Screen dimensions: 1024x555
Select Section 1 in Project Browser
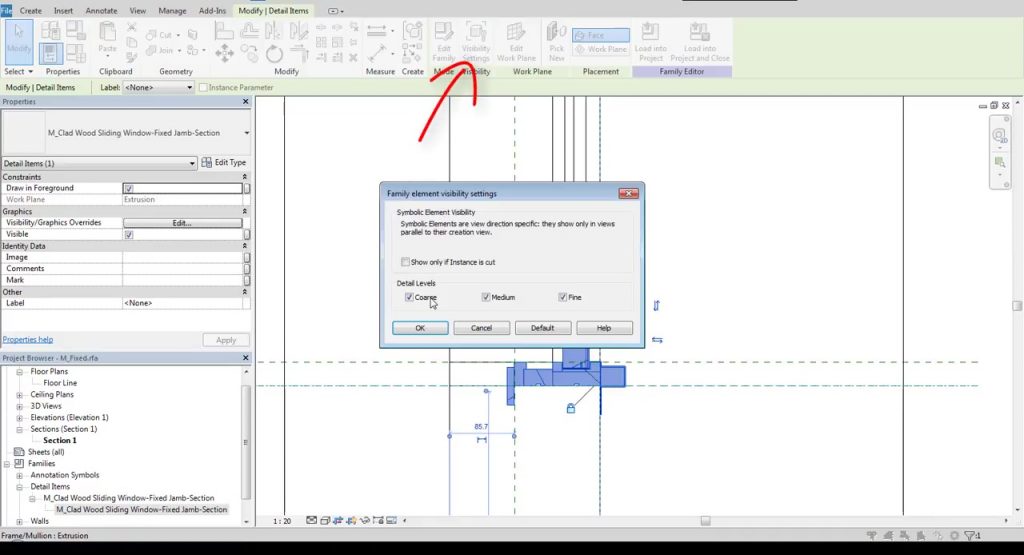[x=60, y=440]
